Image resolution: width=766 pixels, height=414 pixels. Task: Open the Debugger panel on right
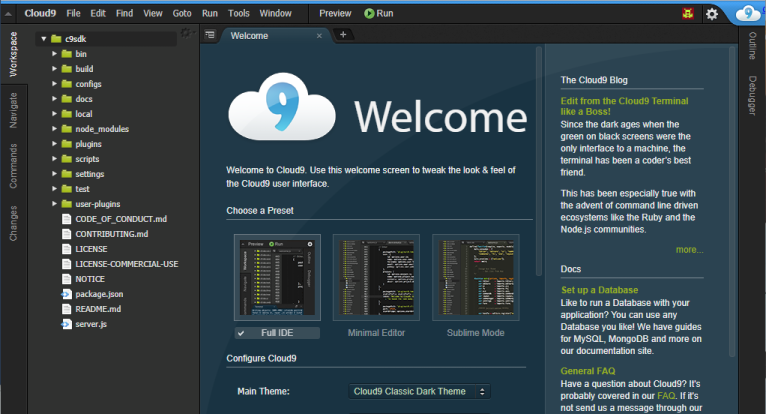tap(753, 96)
